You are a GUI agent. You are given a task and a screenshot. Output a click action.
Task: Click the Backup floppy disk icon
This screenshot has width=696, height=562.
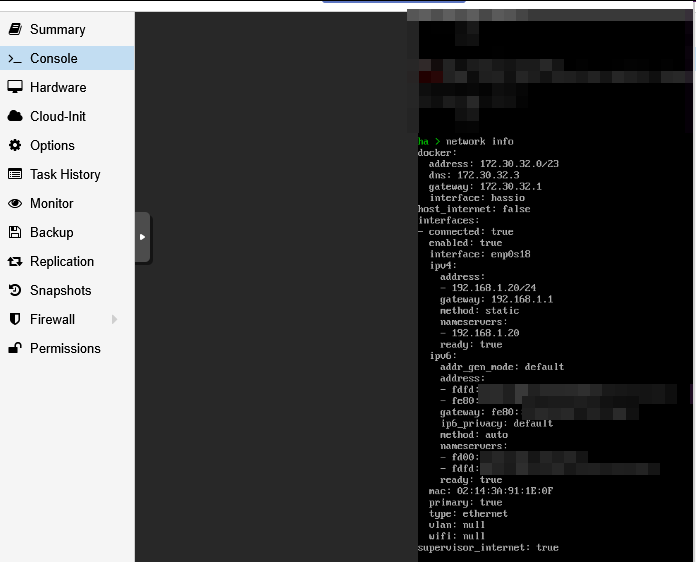(x=15, y=233)
